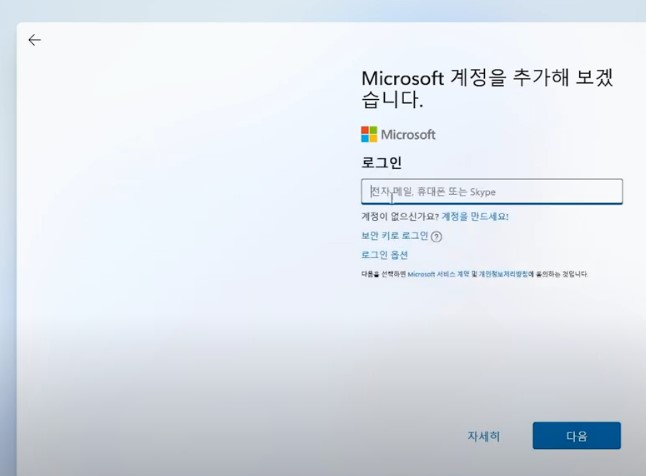
Task: Choose '보안 키로 로그인' sign-in link
Action: [395, 236]
